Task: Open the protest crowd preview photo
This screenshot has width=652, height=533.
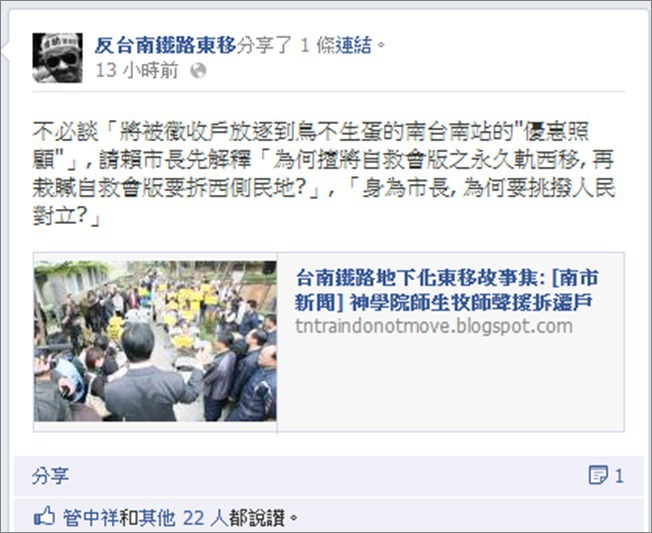Action: coord(155,341)
